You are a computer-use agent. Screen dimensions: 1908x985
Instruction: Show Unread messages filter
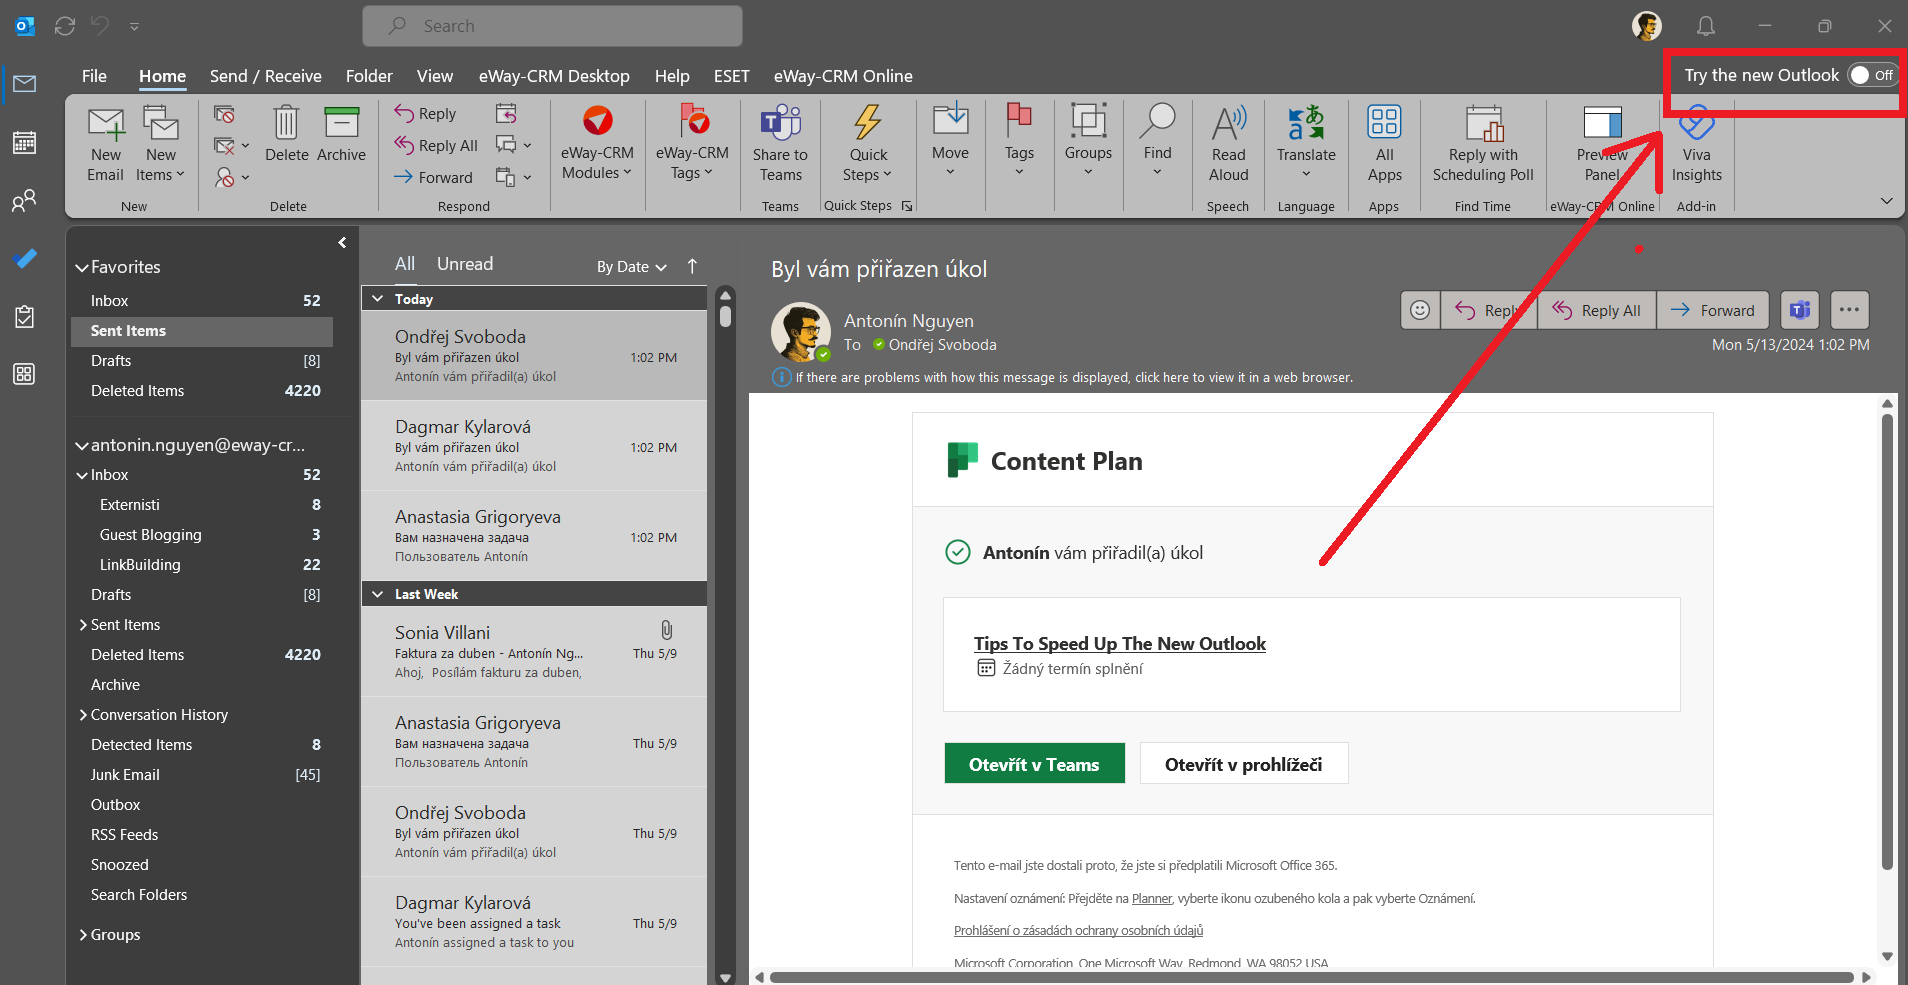(465, 264)
